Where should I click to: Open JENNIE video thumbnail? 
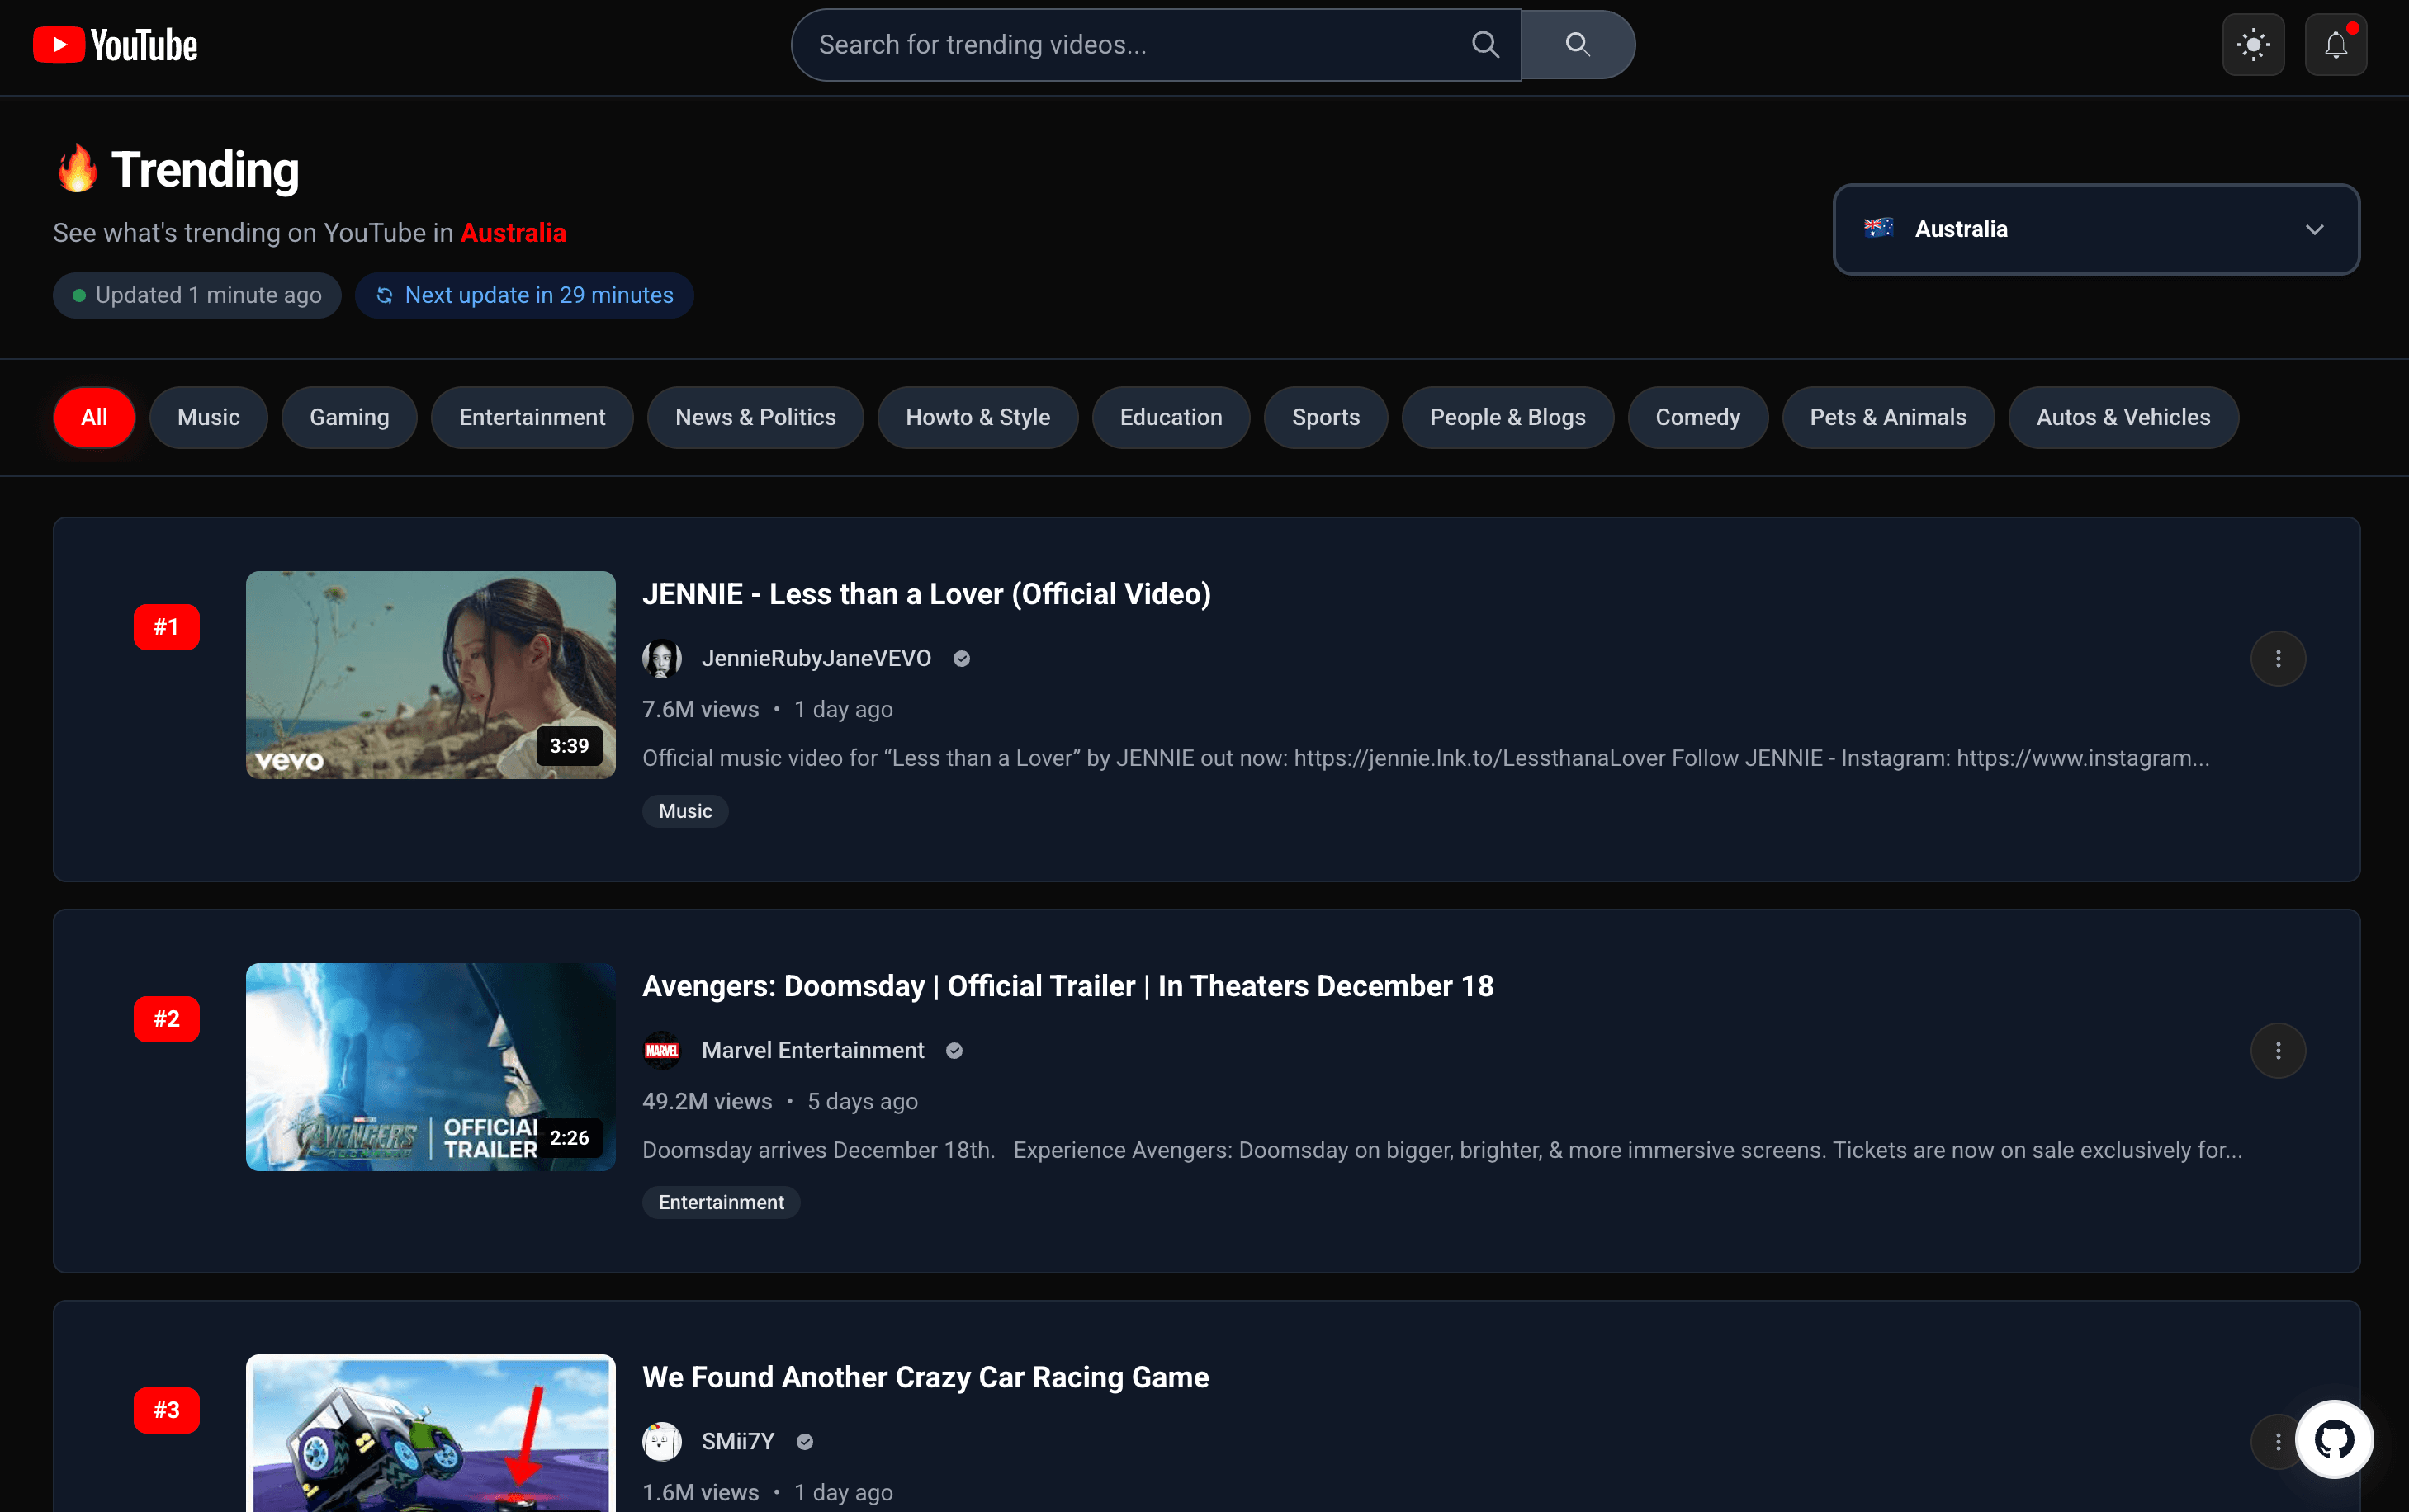pyautogui.click(x=431, y=675)
